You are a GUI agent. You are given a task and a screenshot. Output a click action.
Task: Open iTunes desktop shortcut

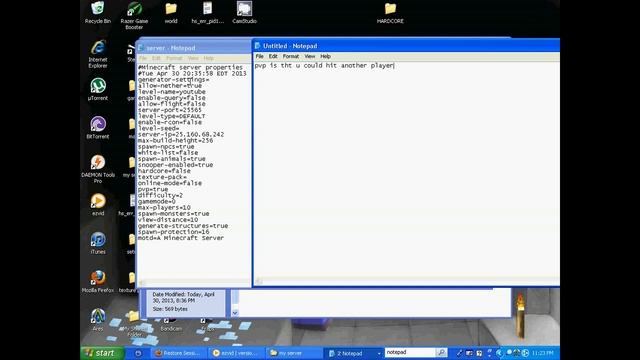point(98,243)
